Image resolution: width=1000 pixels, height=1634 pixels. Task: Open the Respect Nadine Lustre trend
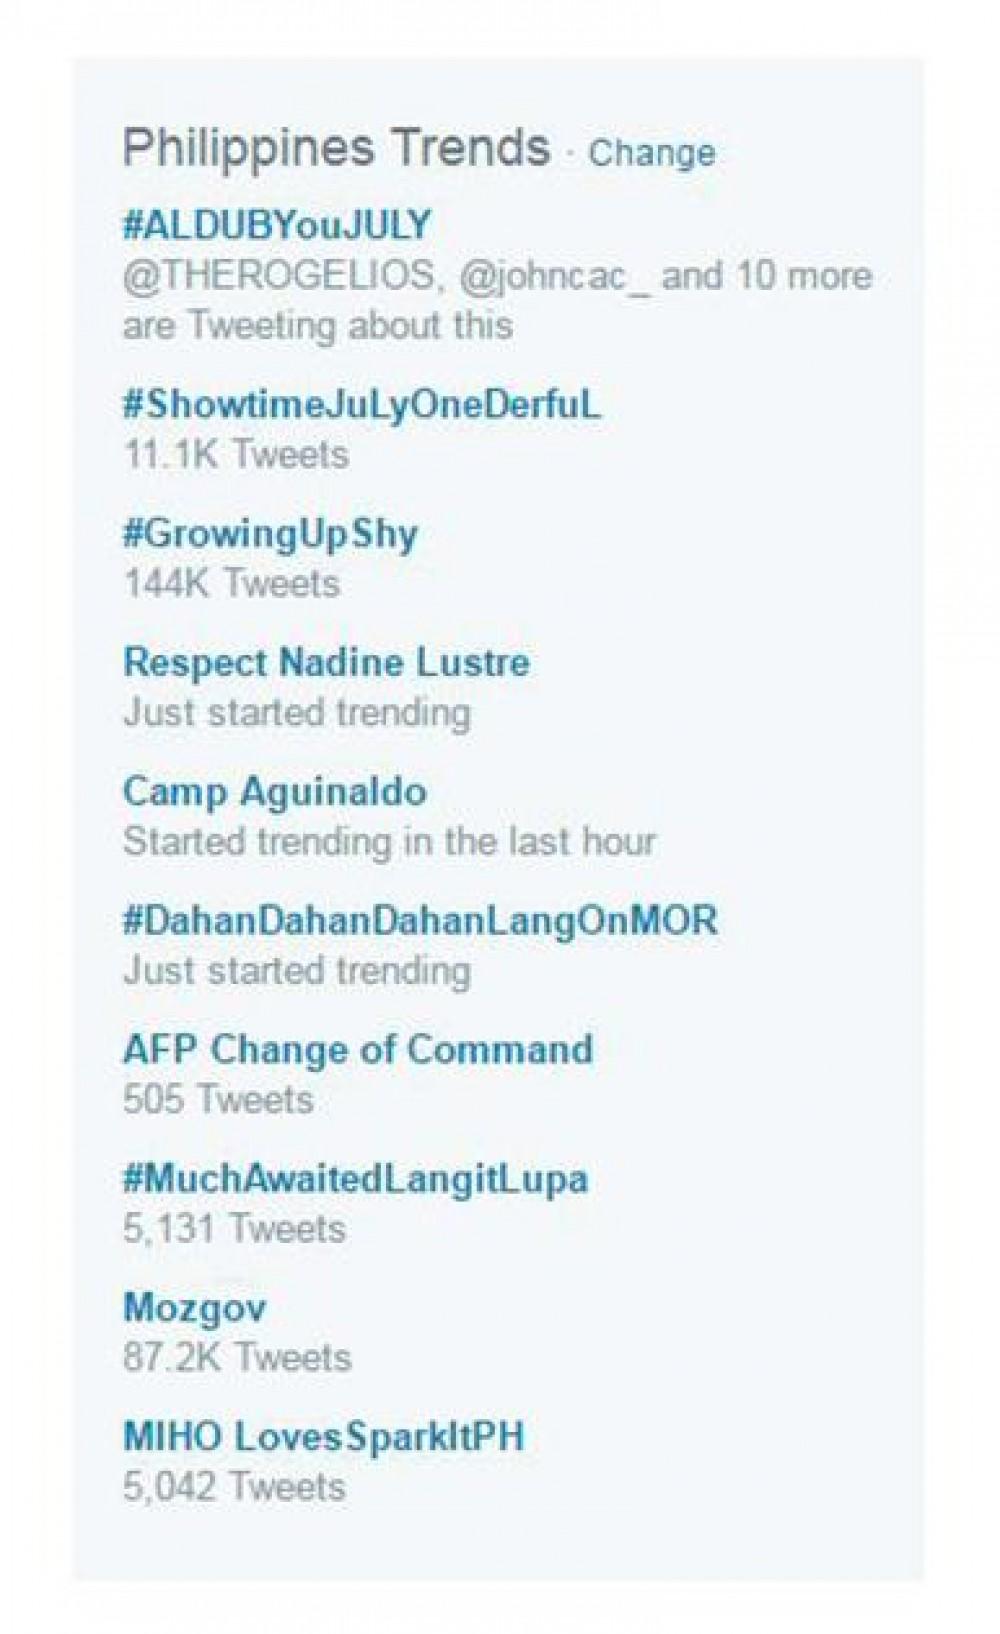[x=326, y=662]
